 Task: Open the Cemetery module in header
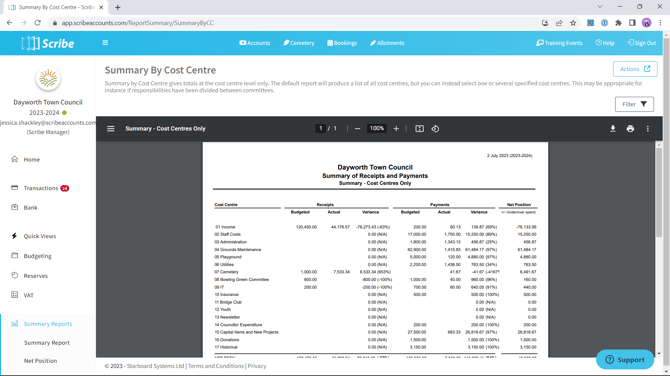point(299,43)
